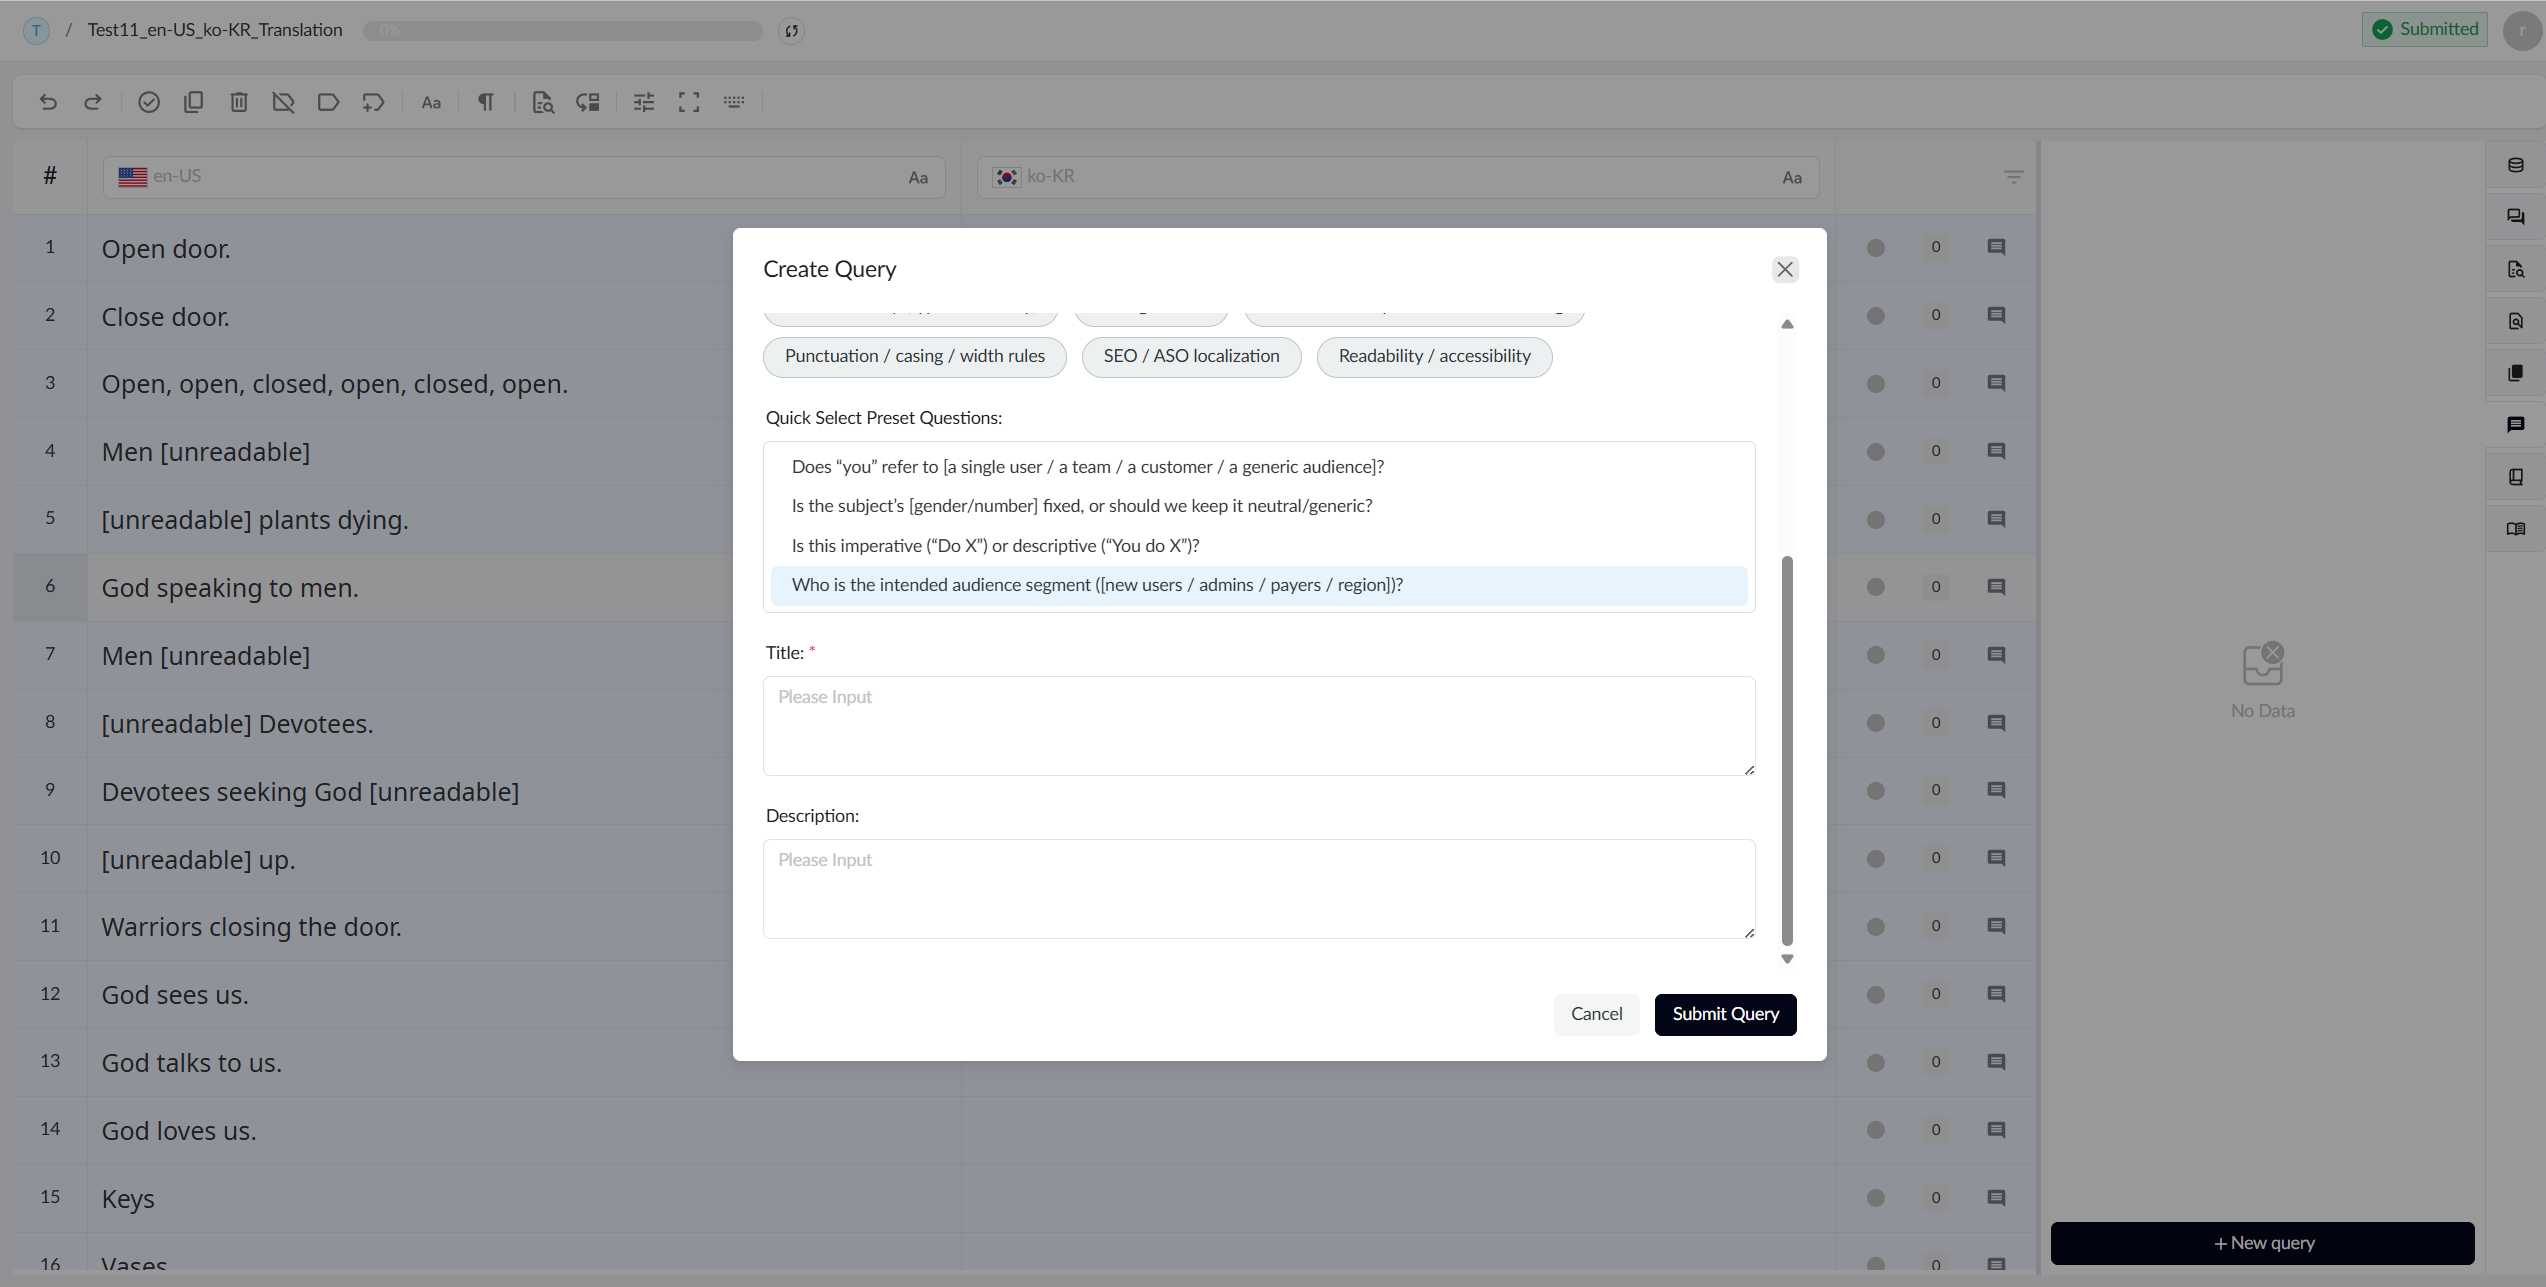Undo the last edit
The width and height of the screenshot is (2546, 1287).
[x=48, y=101]
